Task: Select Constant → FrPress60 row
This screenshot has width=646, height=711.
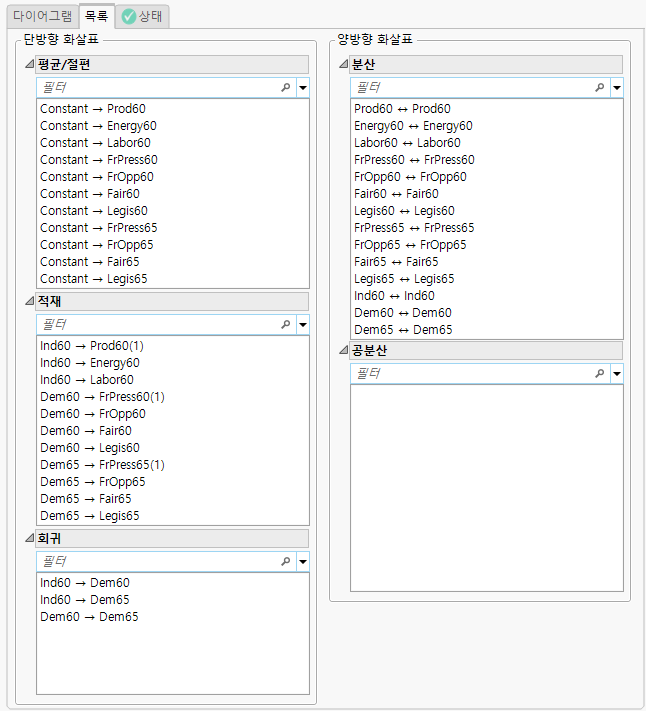Action: [x=173, y=160]
